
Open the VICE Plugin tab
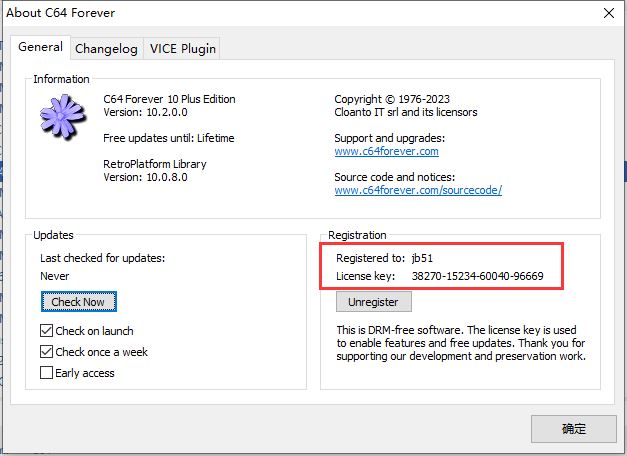(183, 49)
